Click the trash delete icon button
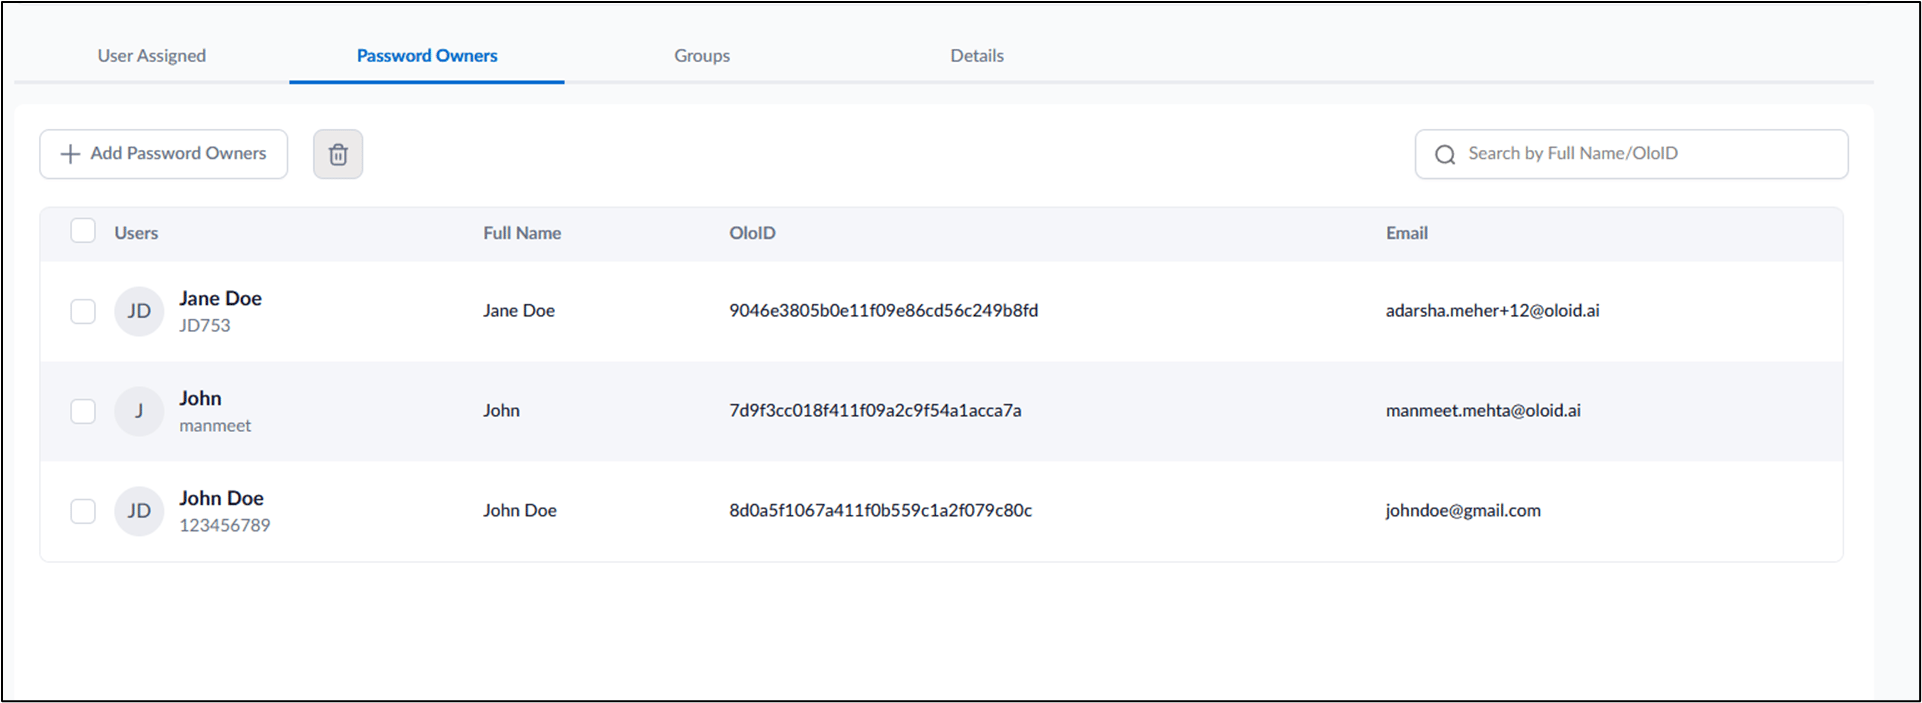 [x=338, y=154]
